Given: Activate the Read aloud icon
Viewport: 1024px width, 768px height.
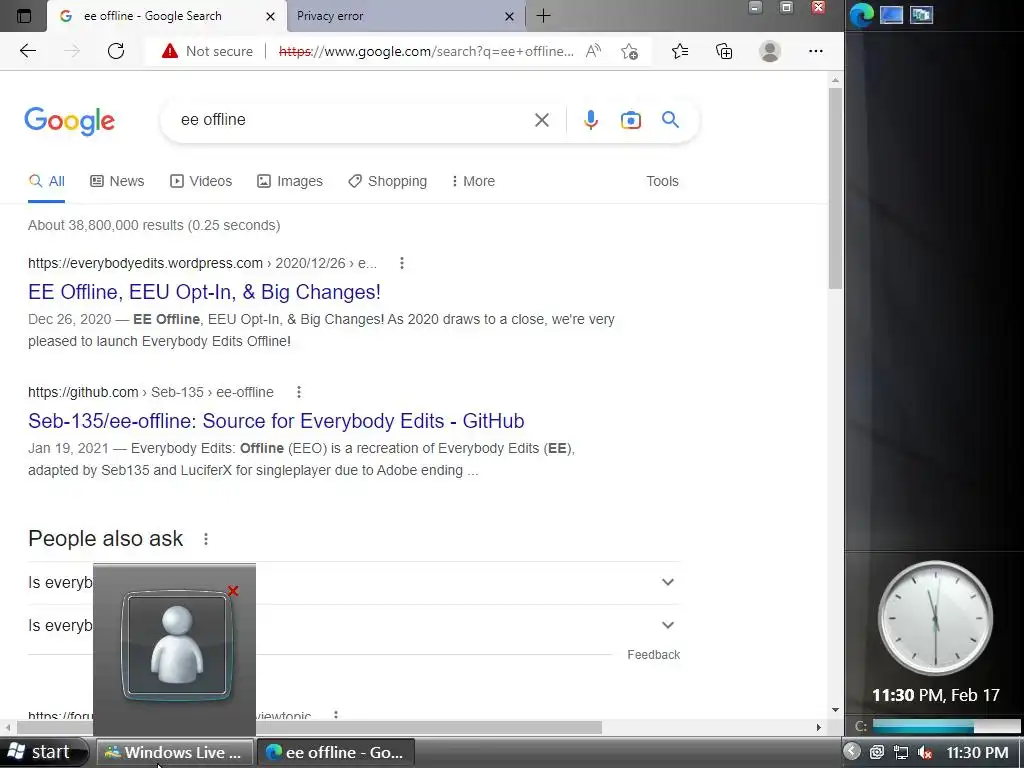Looking at the screenshot, I should click(593, 51).
